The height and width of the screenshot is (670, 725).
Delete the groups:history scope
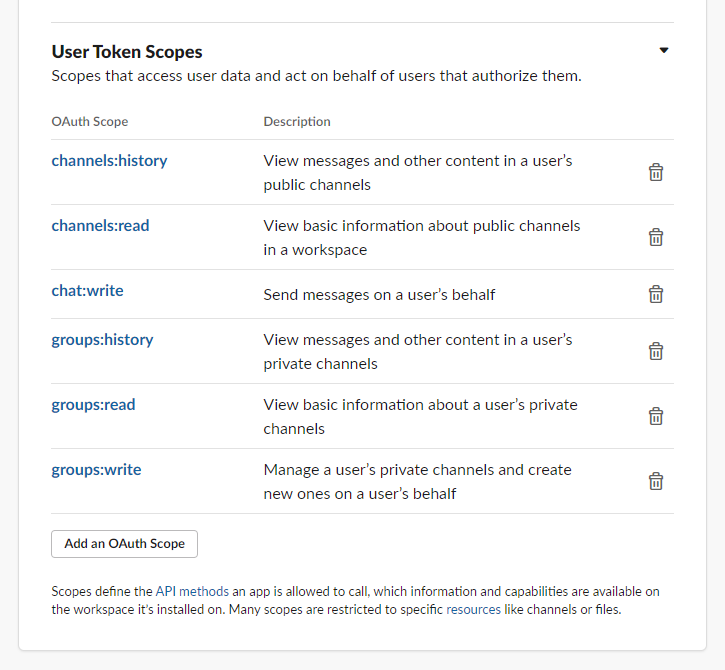coord(656,351)
